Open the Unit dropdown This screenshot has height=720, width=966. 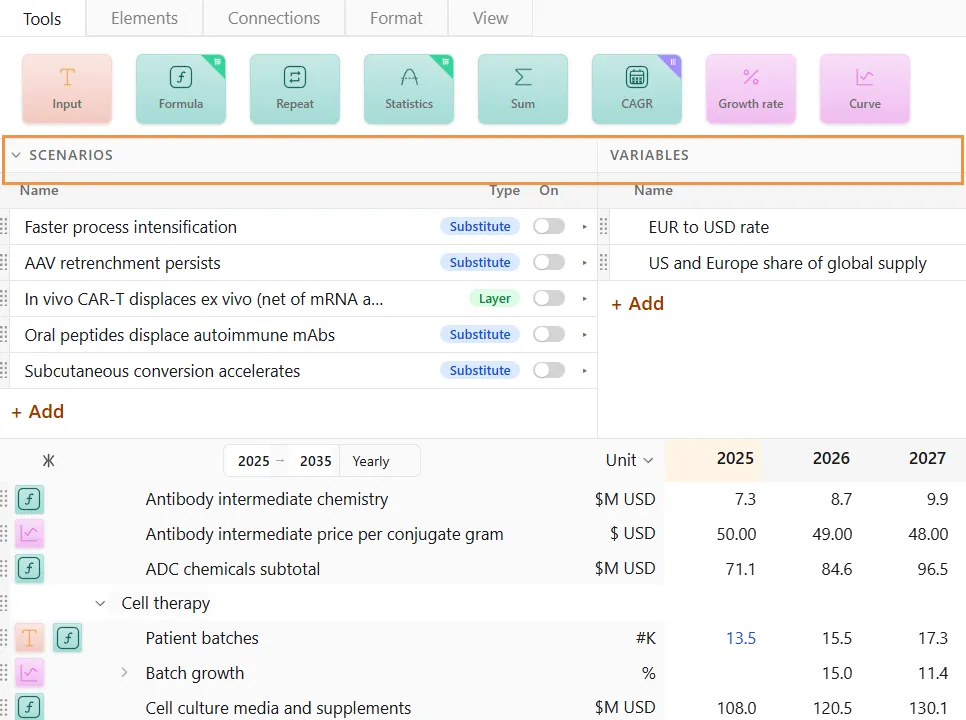pyautogui.click(x=629, y=460)
